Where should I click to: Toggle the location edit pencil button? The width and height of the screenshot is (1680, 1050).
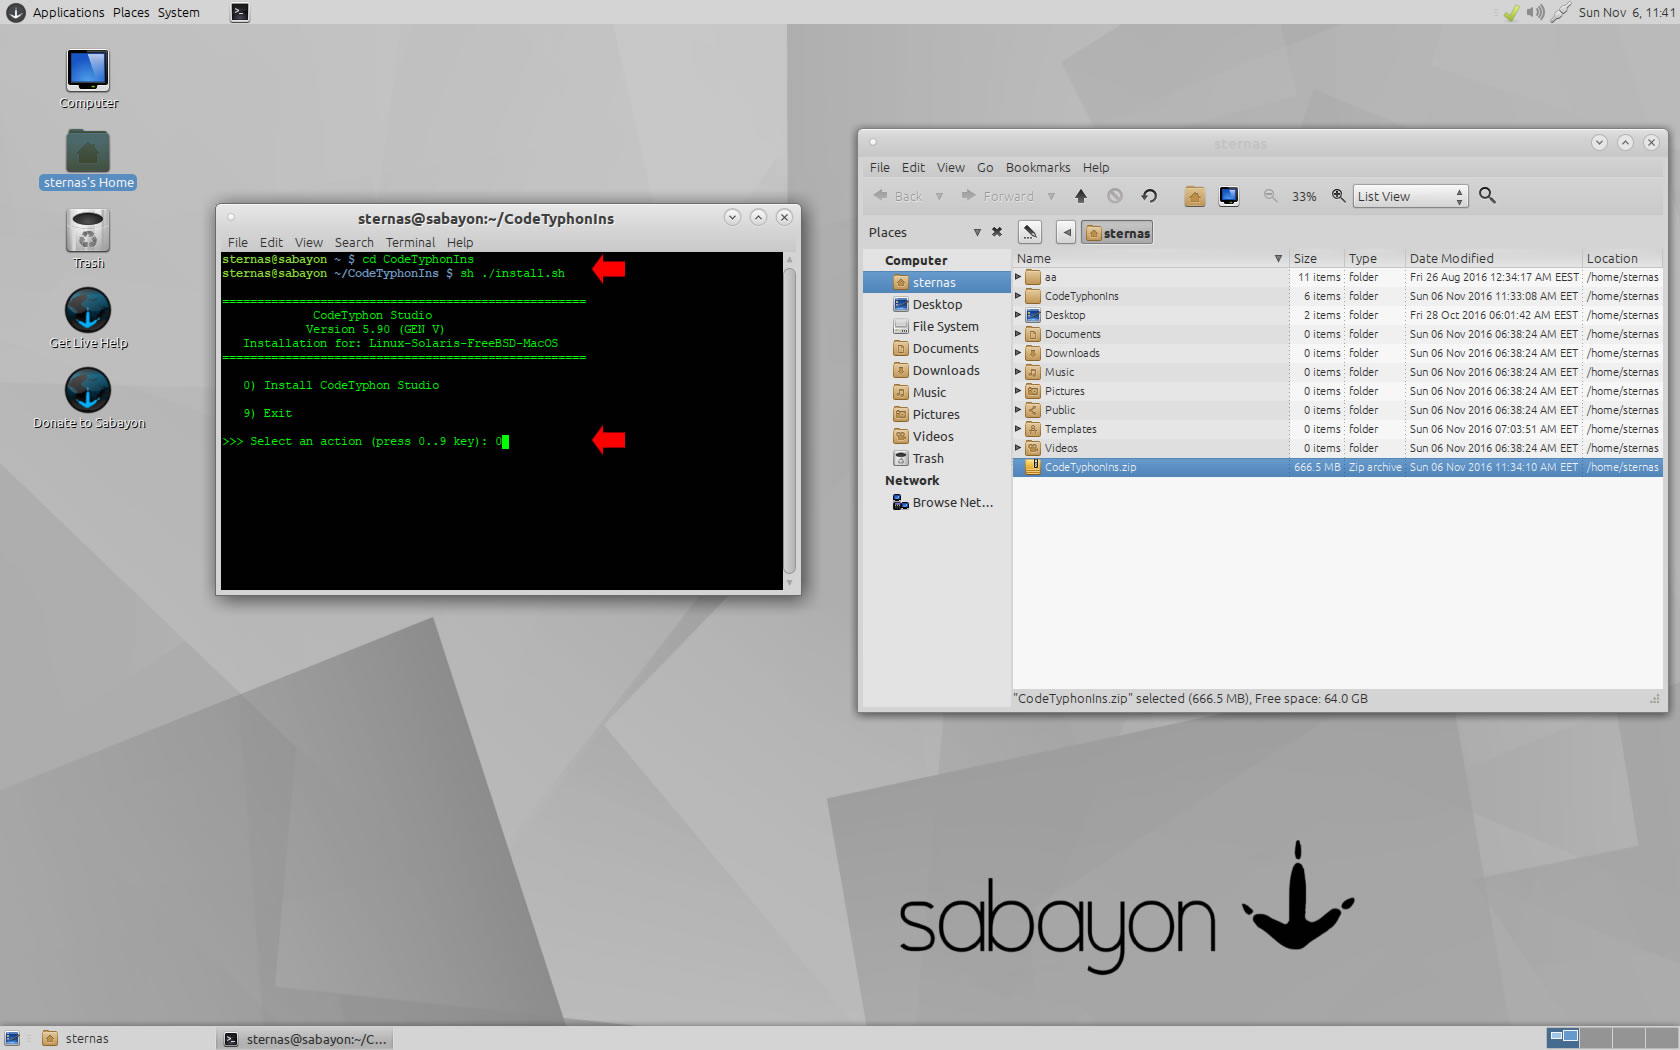tap(1030, 232)
